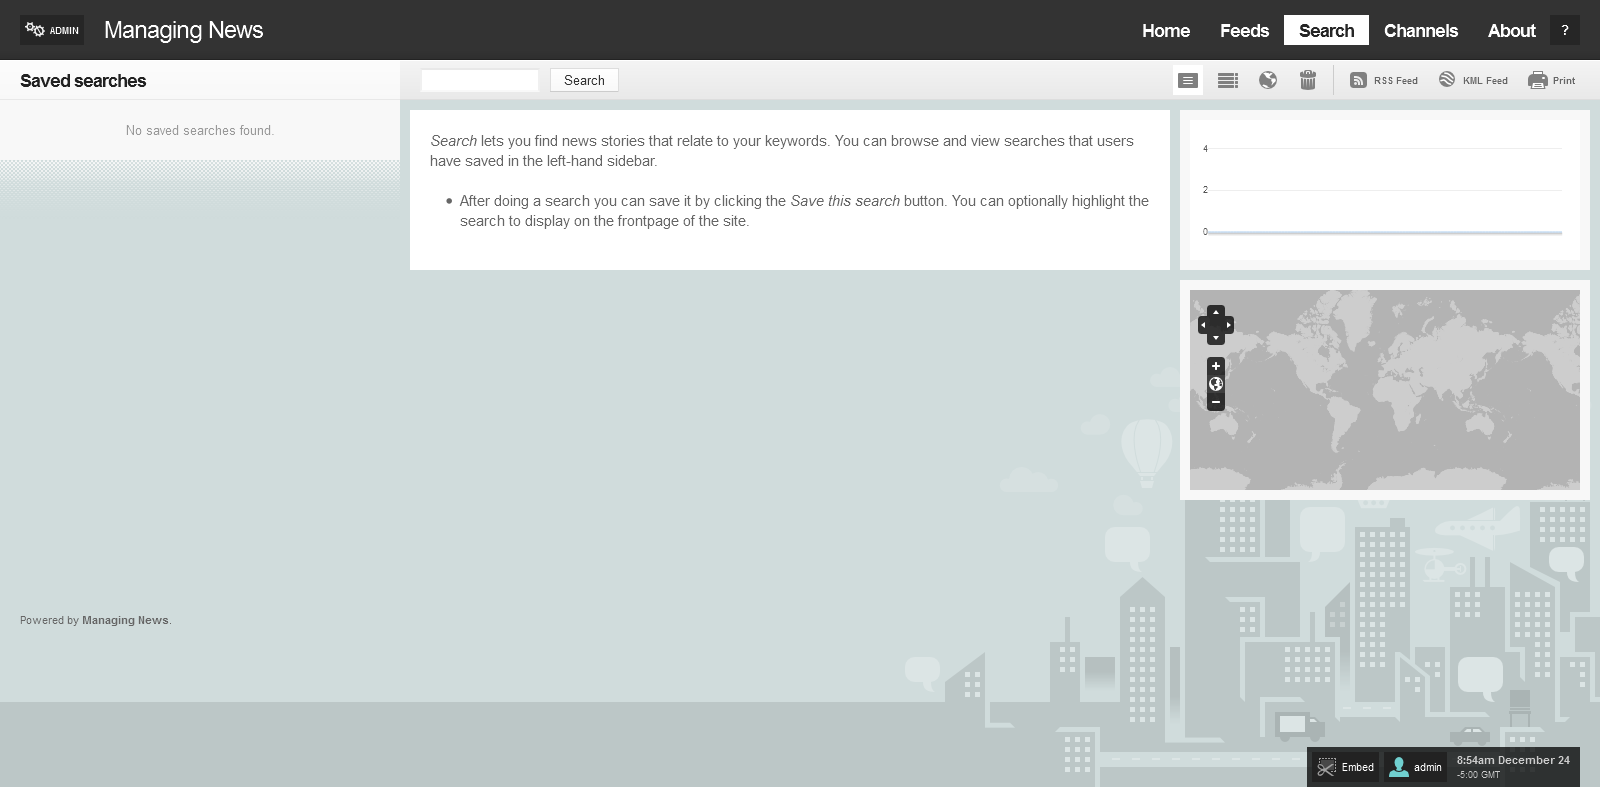The width and height of the screenshot is (1600, 787).
Task: Switch to article list view
Action: 1188,80
